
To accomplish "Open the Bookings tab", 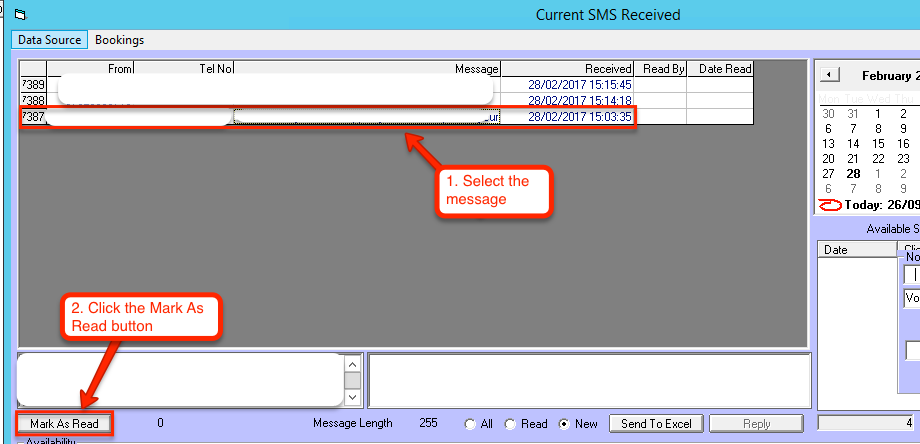I will [119, 40].
